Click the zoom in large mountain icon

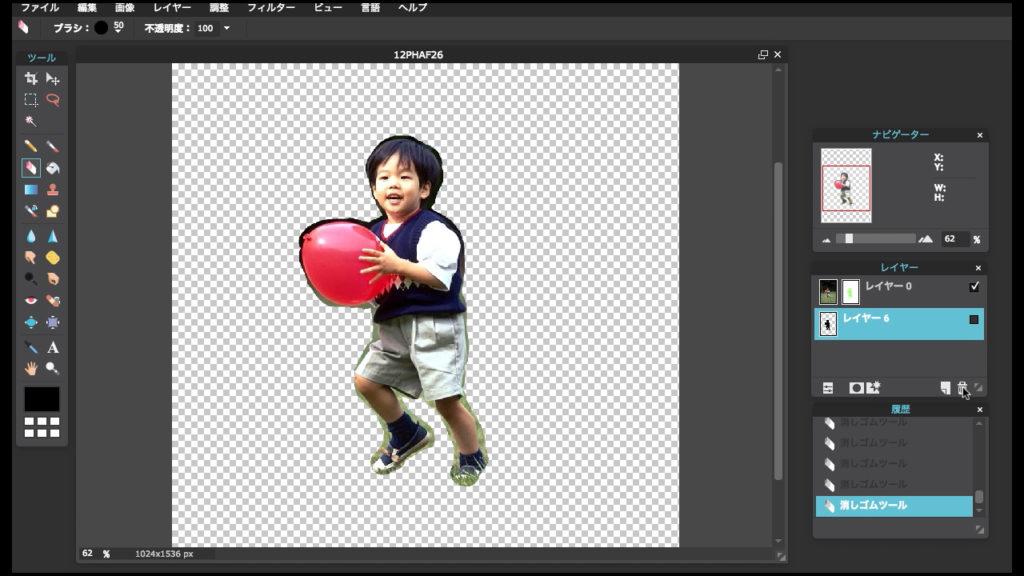pos(925,239)
